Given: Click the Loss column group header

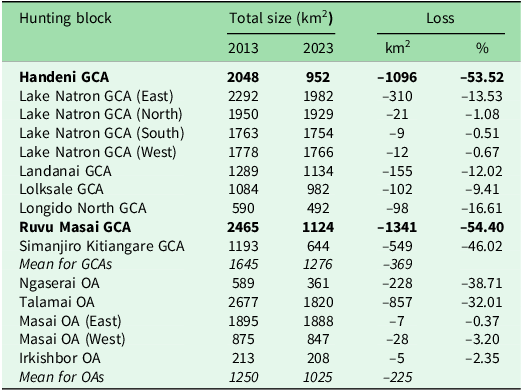Looking at the screenshot, I should pos(440,18).
